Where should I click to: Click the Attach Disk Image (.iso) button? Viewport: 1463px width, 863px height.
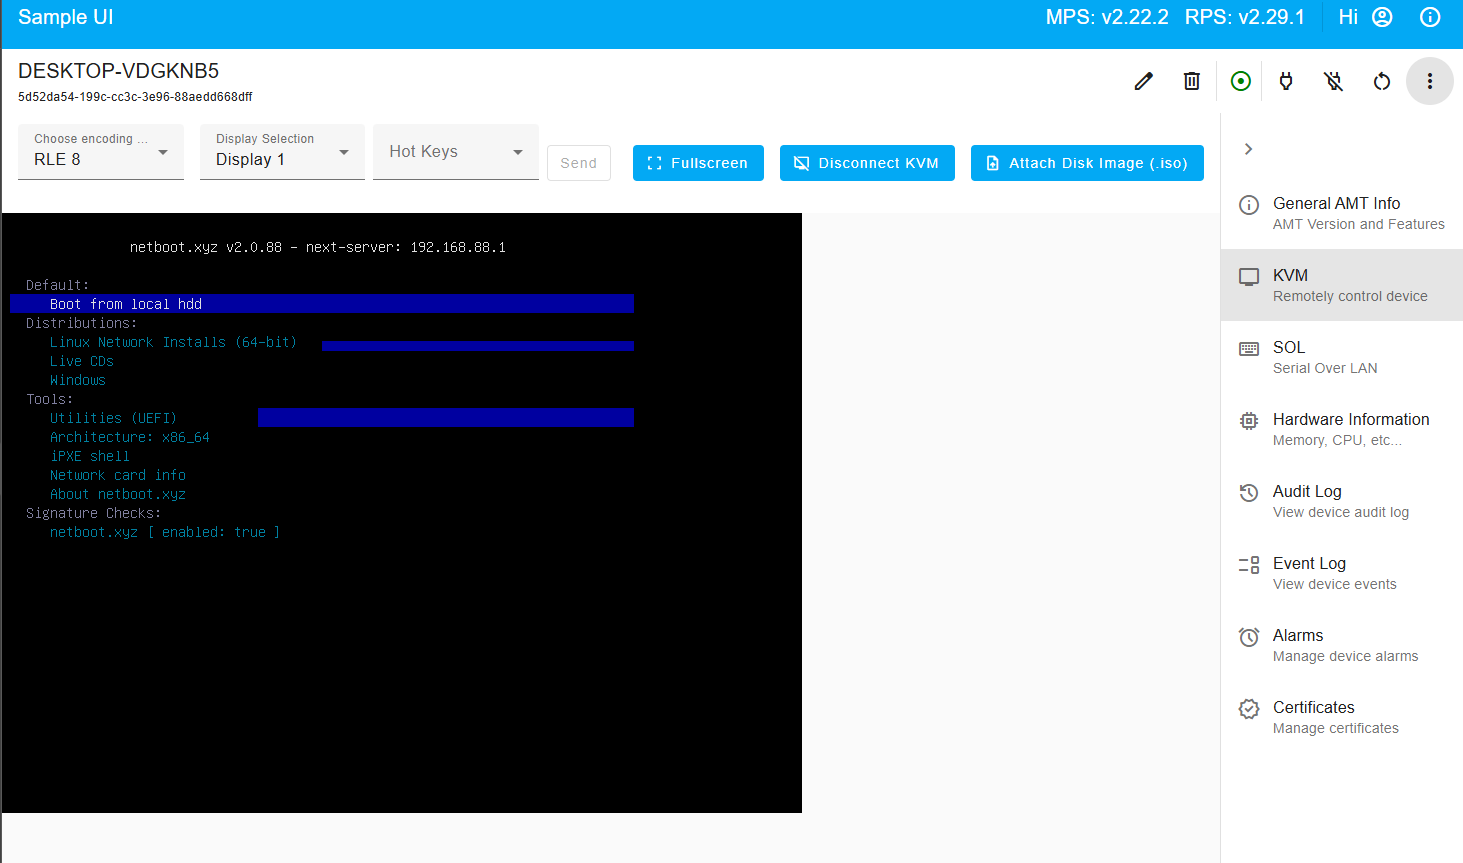pyautogui.click(x=1087, y=162)
